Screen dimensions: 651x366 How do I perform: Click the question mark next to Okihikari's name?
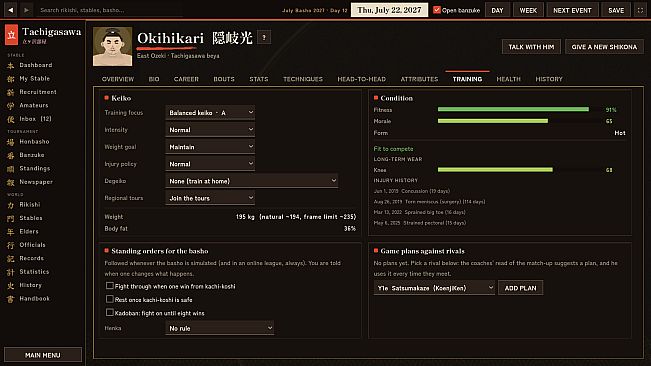tap(264, 38)
